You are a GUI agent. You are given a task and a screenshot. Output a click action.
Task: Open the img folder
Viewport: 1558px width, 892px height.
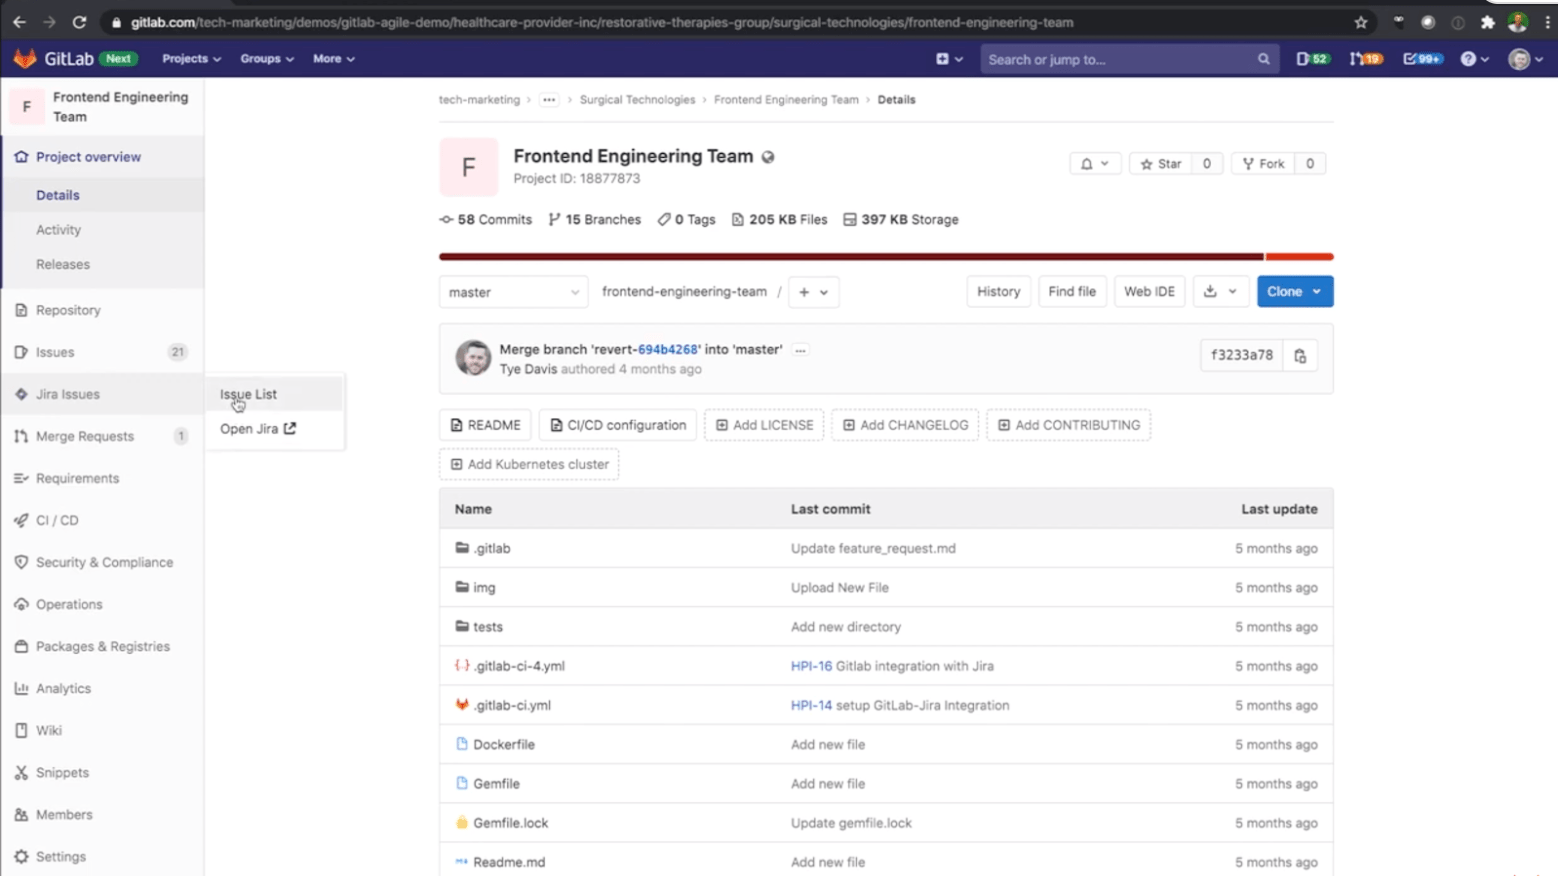(484, 587)
